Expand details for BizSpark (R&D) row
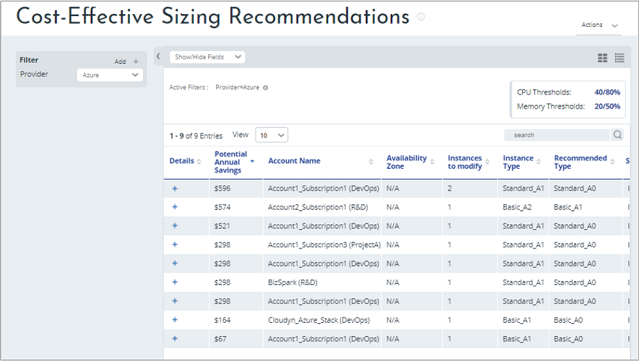639x361 pixels. click(x=175, y=282)
